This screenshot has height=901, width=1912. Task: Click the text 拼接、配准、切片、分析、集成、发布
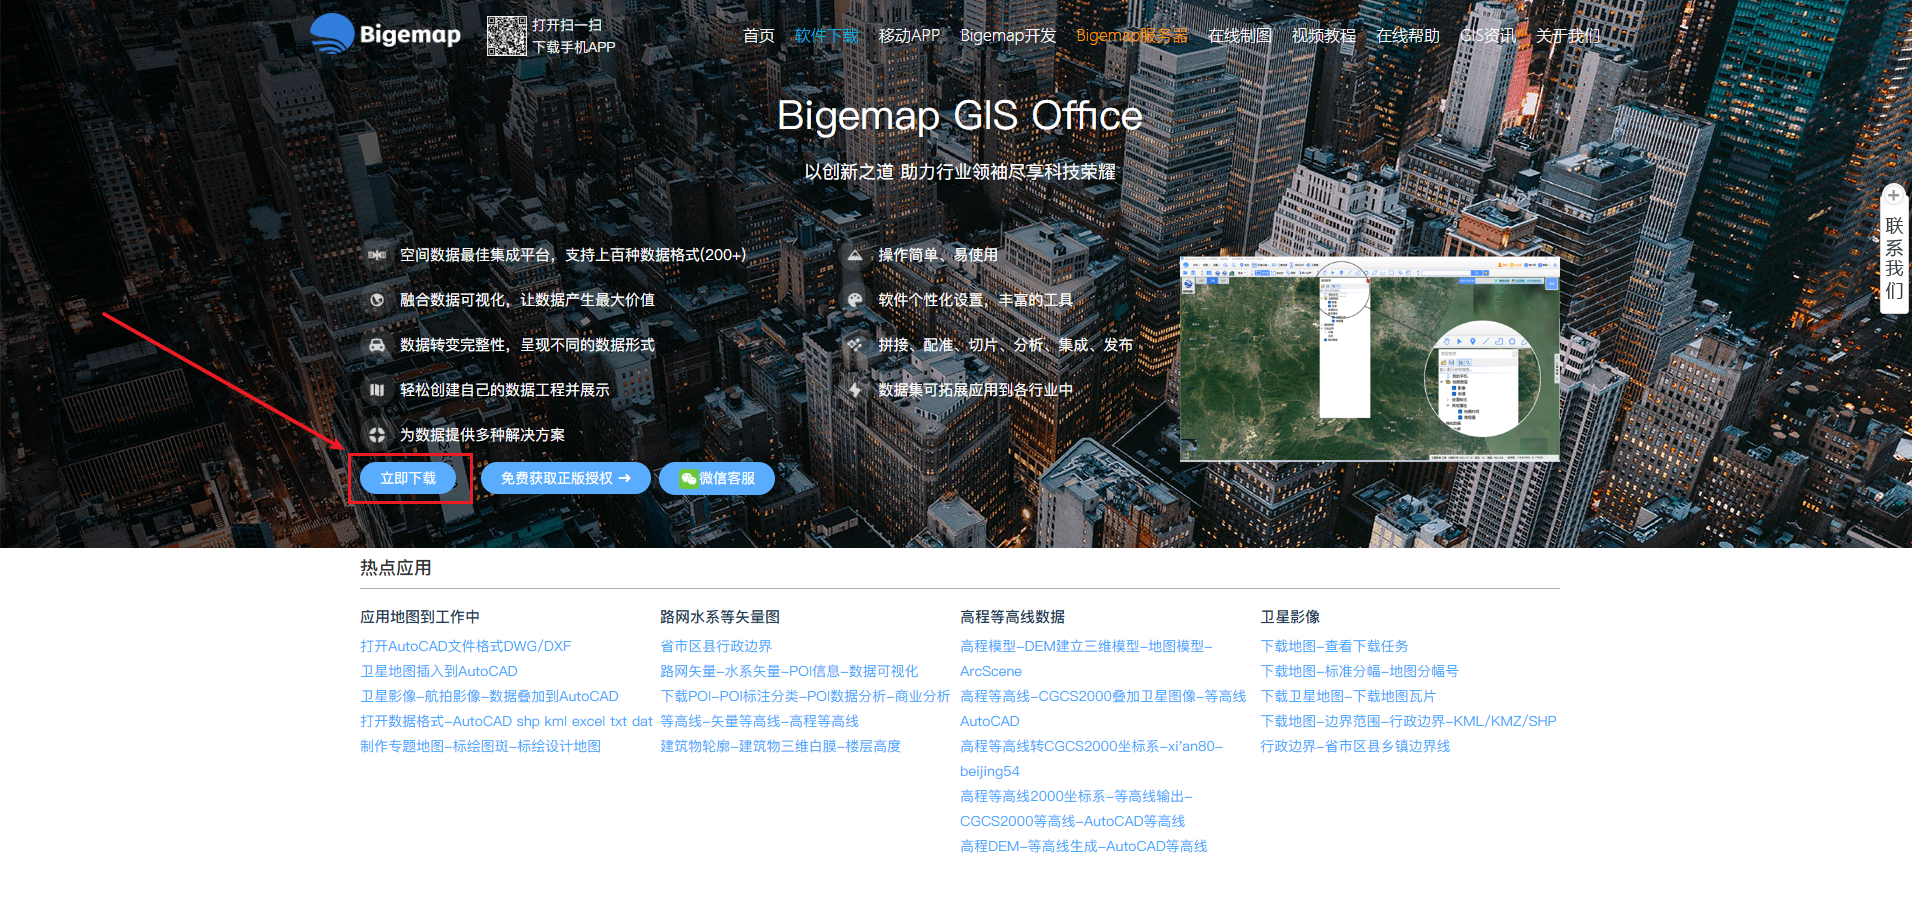click(1005, 345)
